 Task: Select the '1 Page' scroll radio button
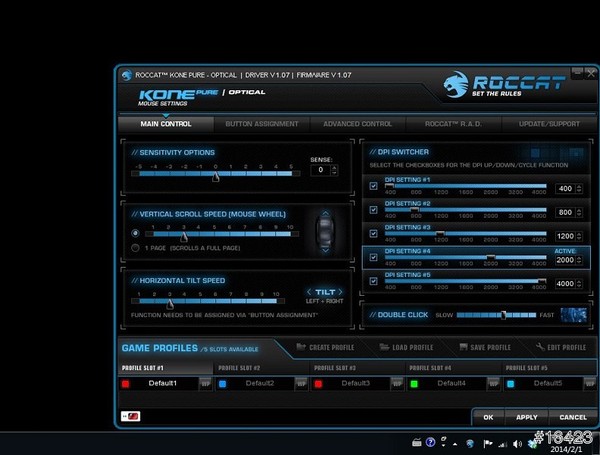coord(136,248)
